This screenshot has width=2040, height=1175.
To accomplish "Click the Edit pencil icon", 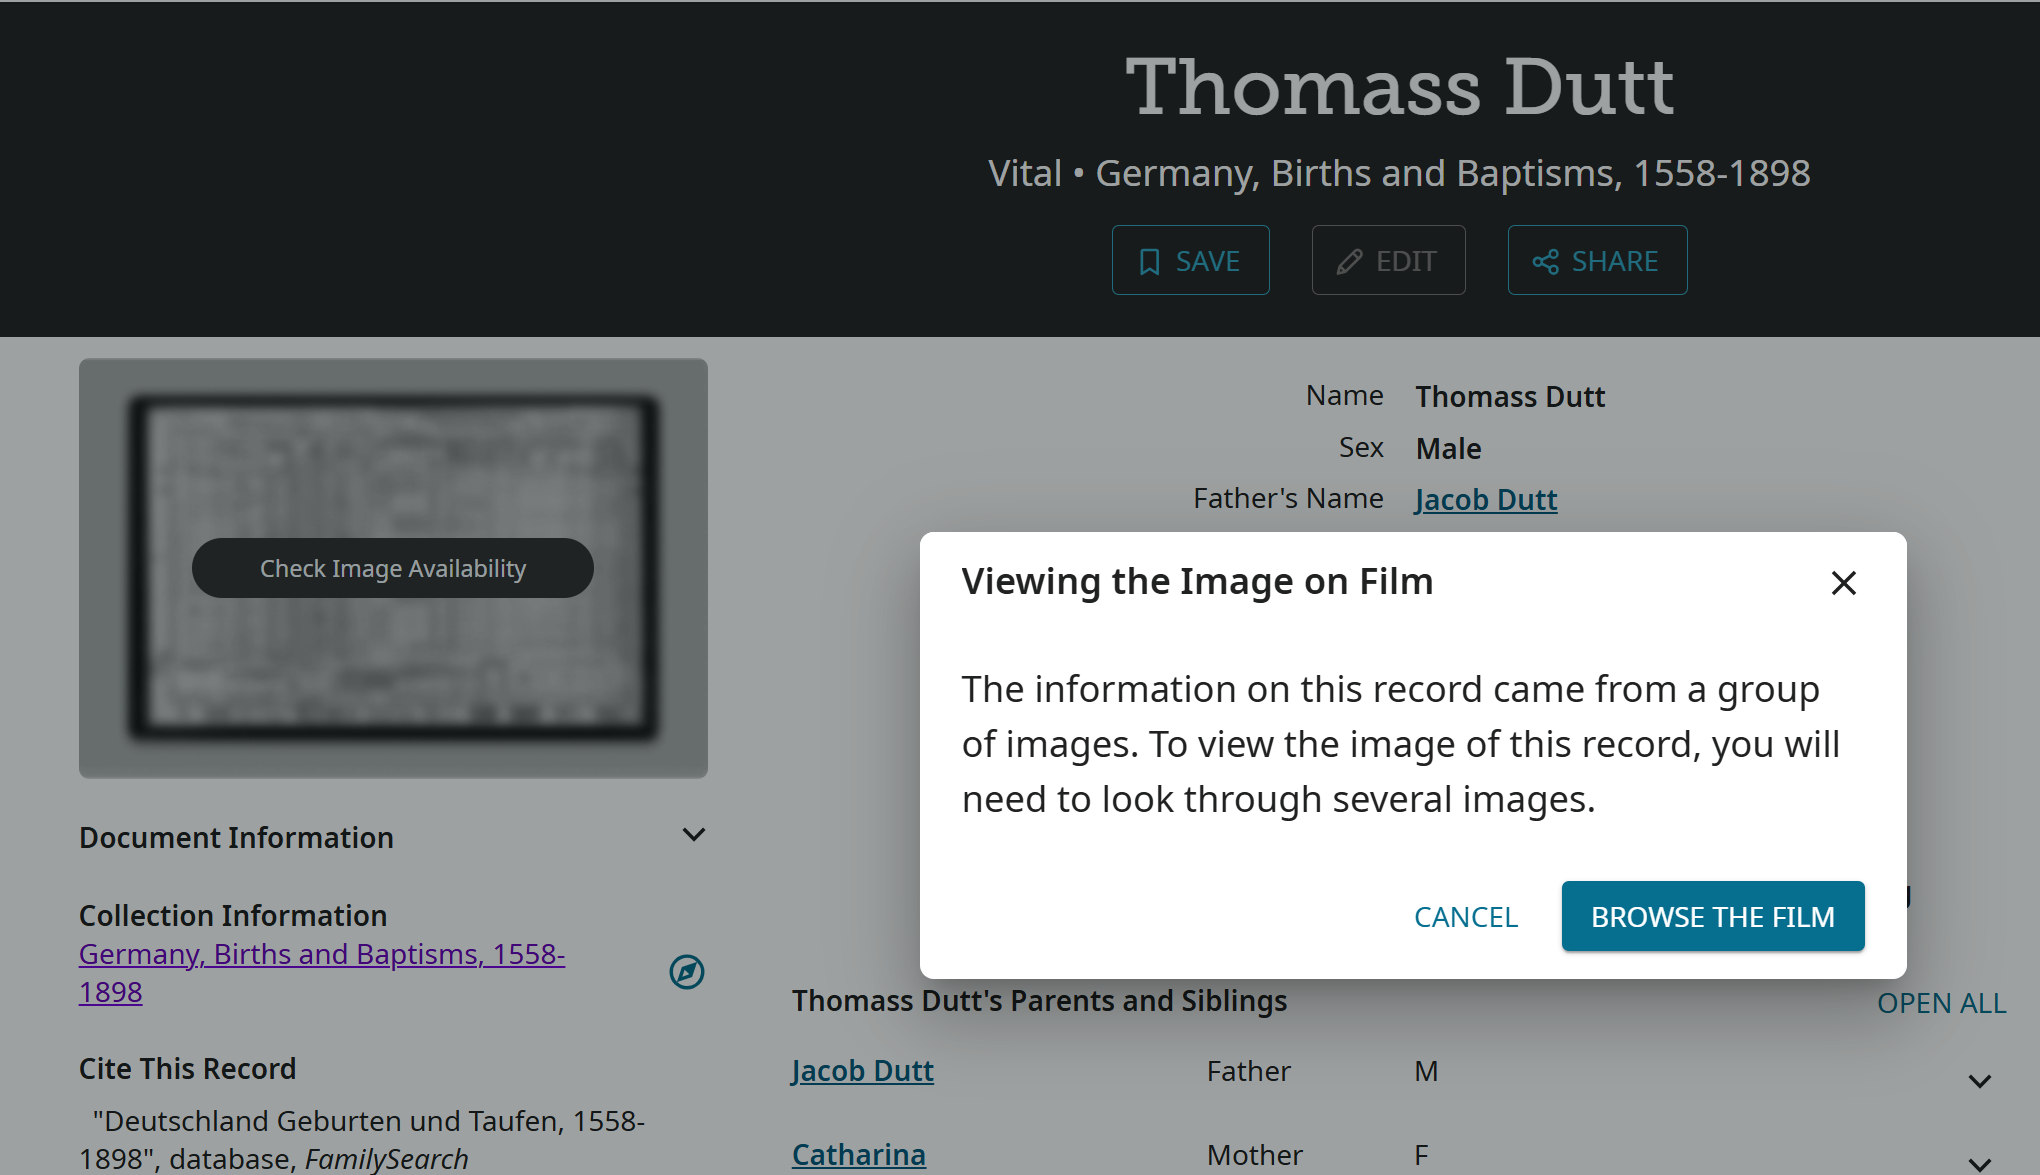I will [x=1349, y=262].
